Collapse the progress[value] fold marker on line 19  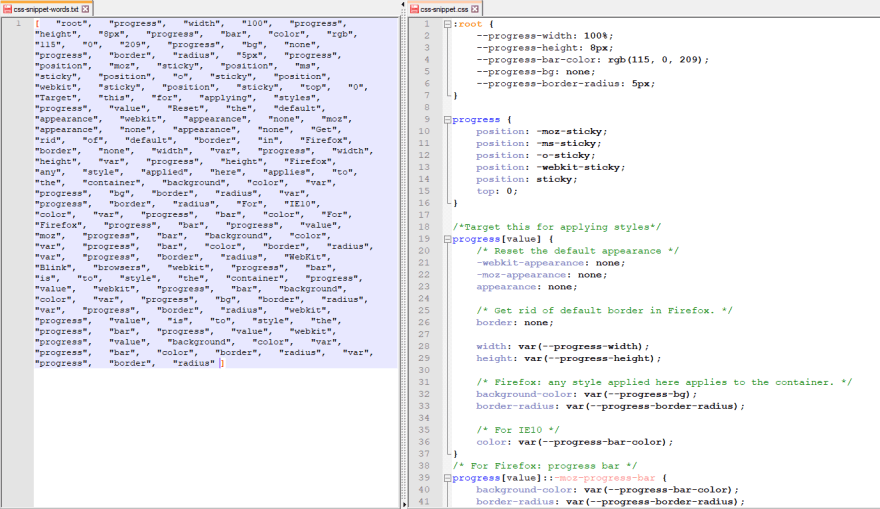coord(447,239)
